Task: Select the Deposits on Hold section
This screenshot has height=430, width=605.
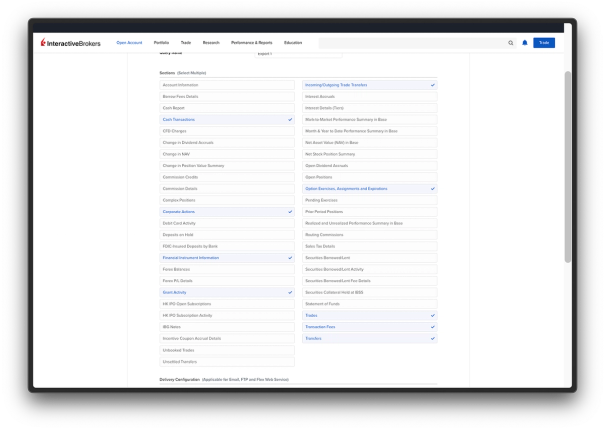Action: coord(227,235)
